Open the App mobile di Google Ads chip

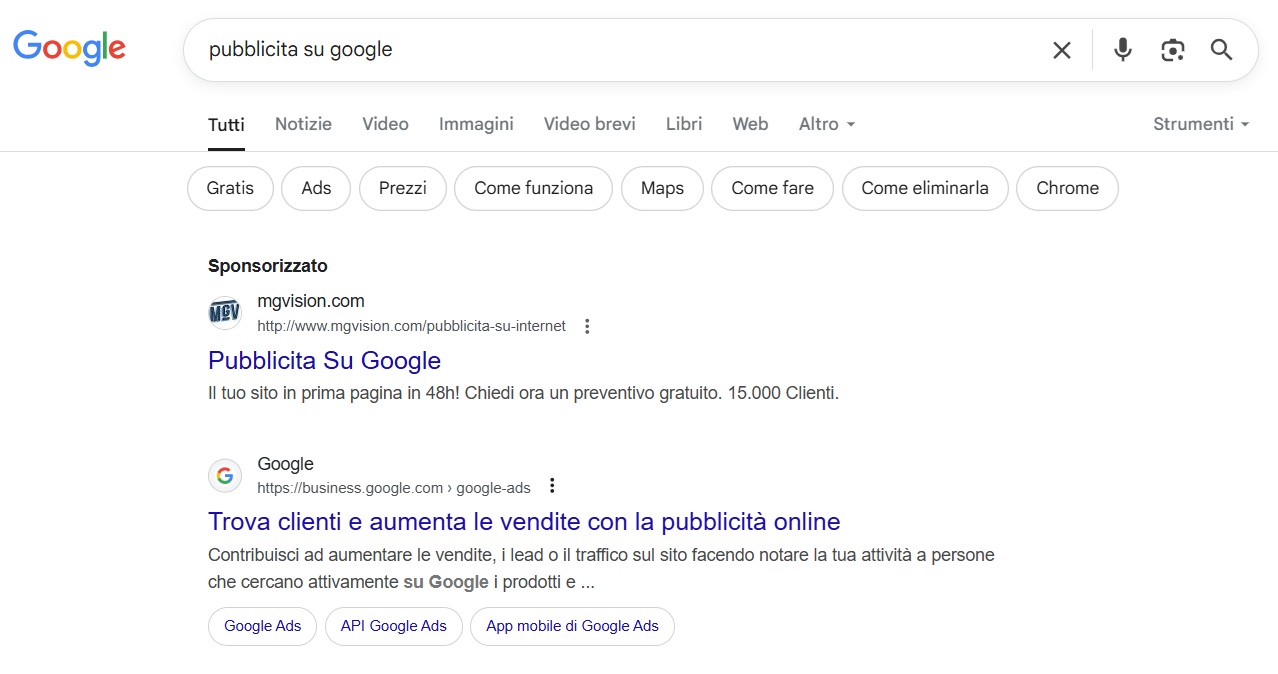point(572,626)
